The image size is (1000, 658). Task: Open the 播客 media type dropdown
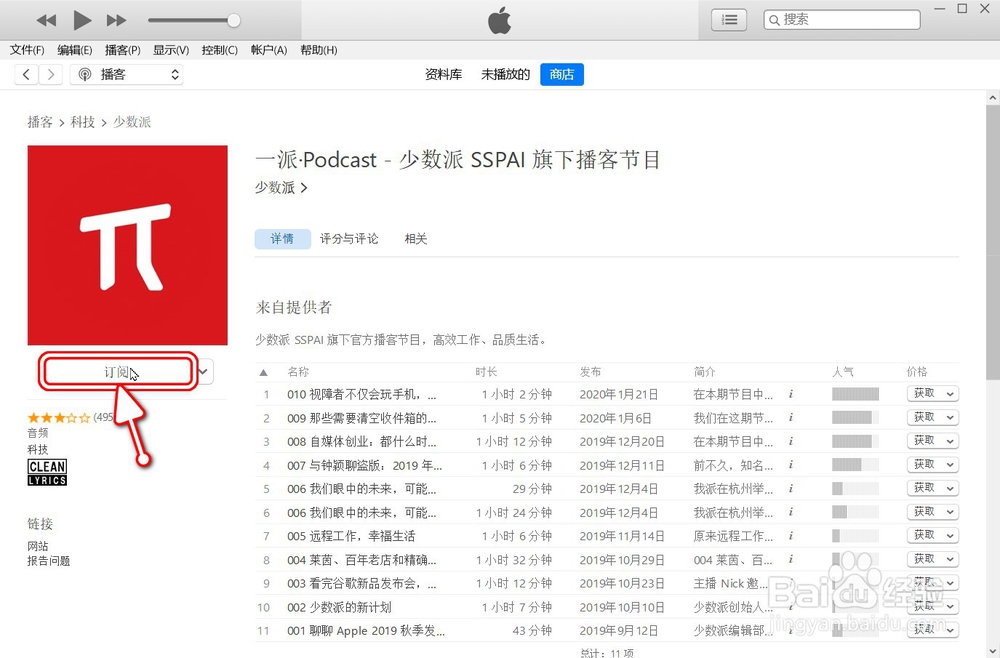pos(127,75)
